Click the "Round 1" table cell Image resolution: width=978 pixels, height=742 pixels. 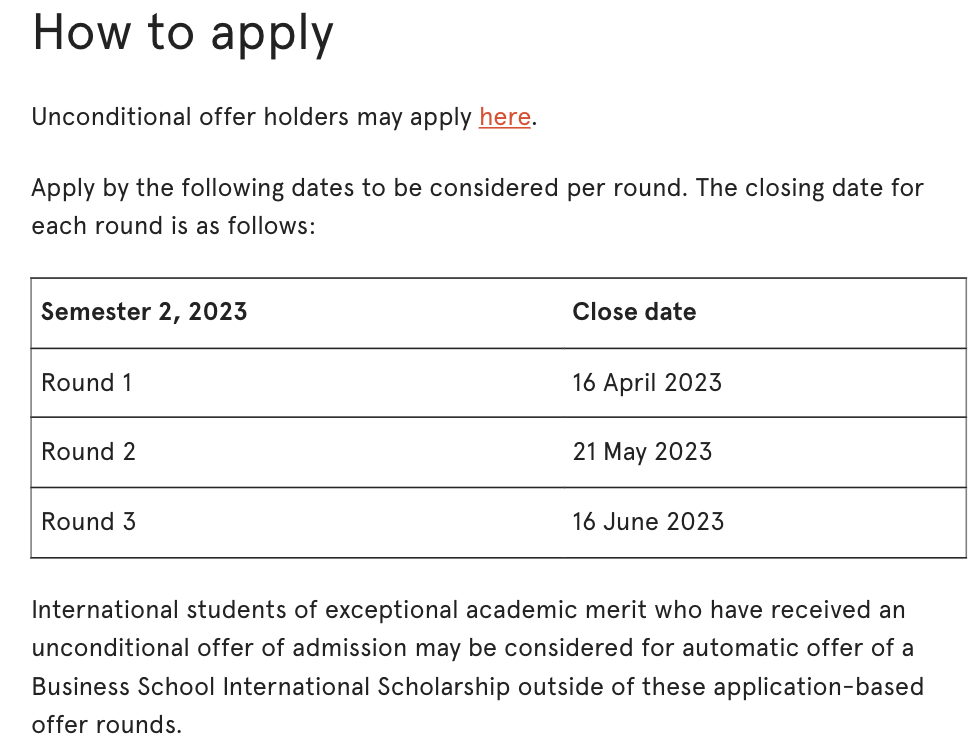pyautogui.click(x=86, y=383)
